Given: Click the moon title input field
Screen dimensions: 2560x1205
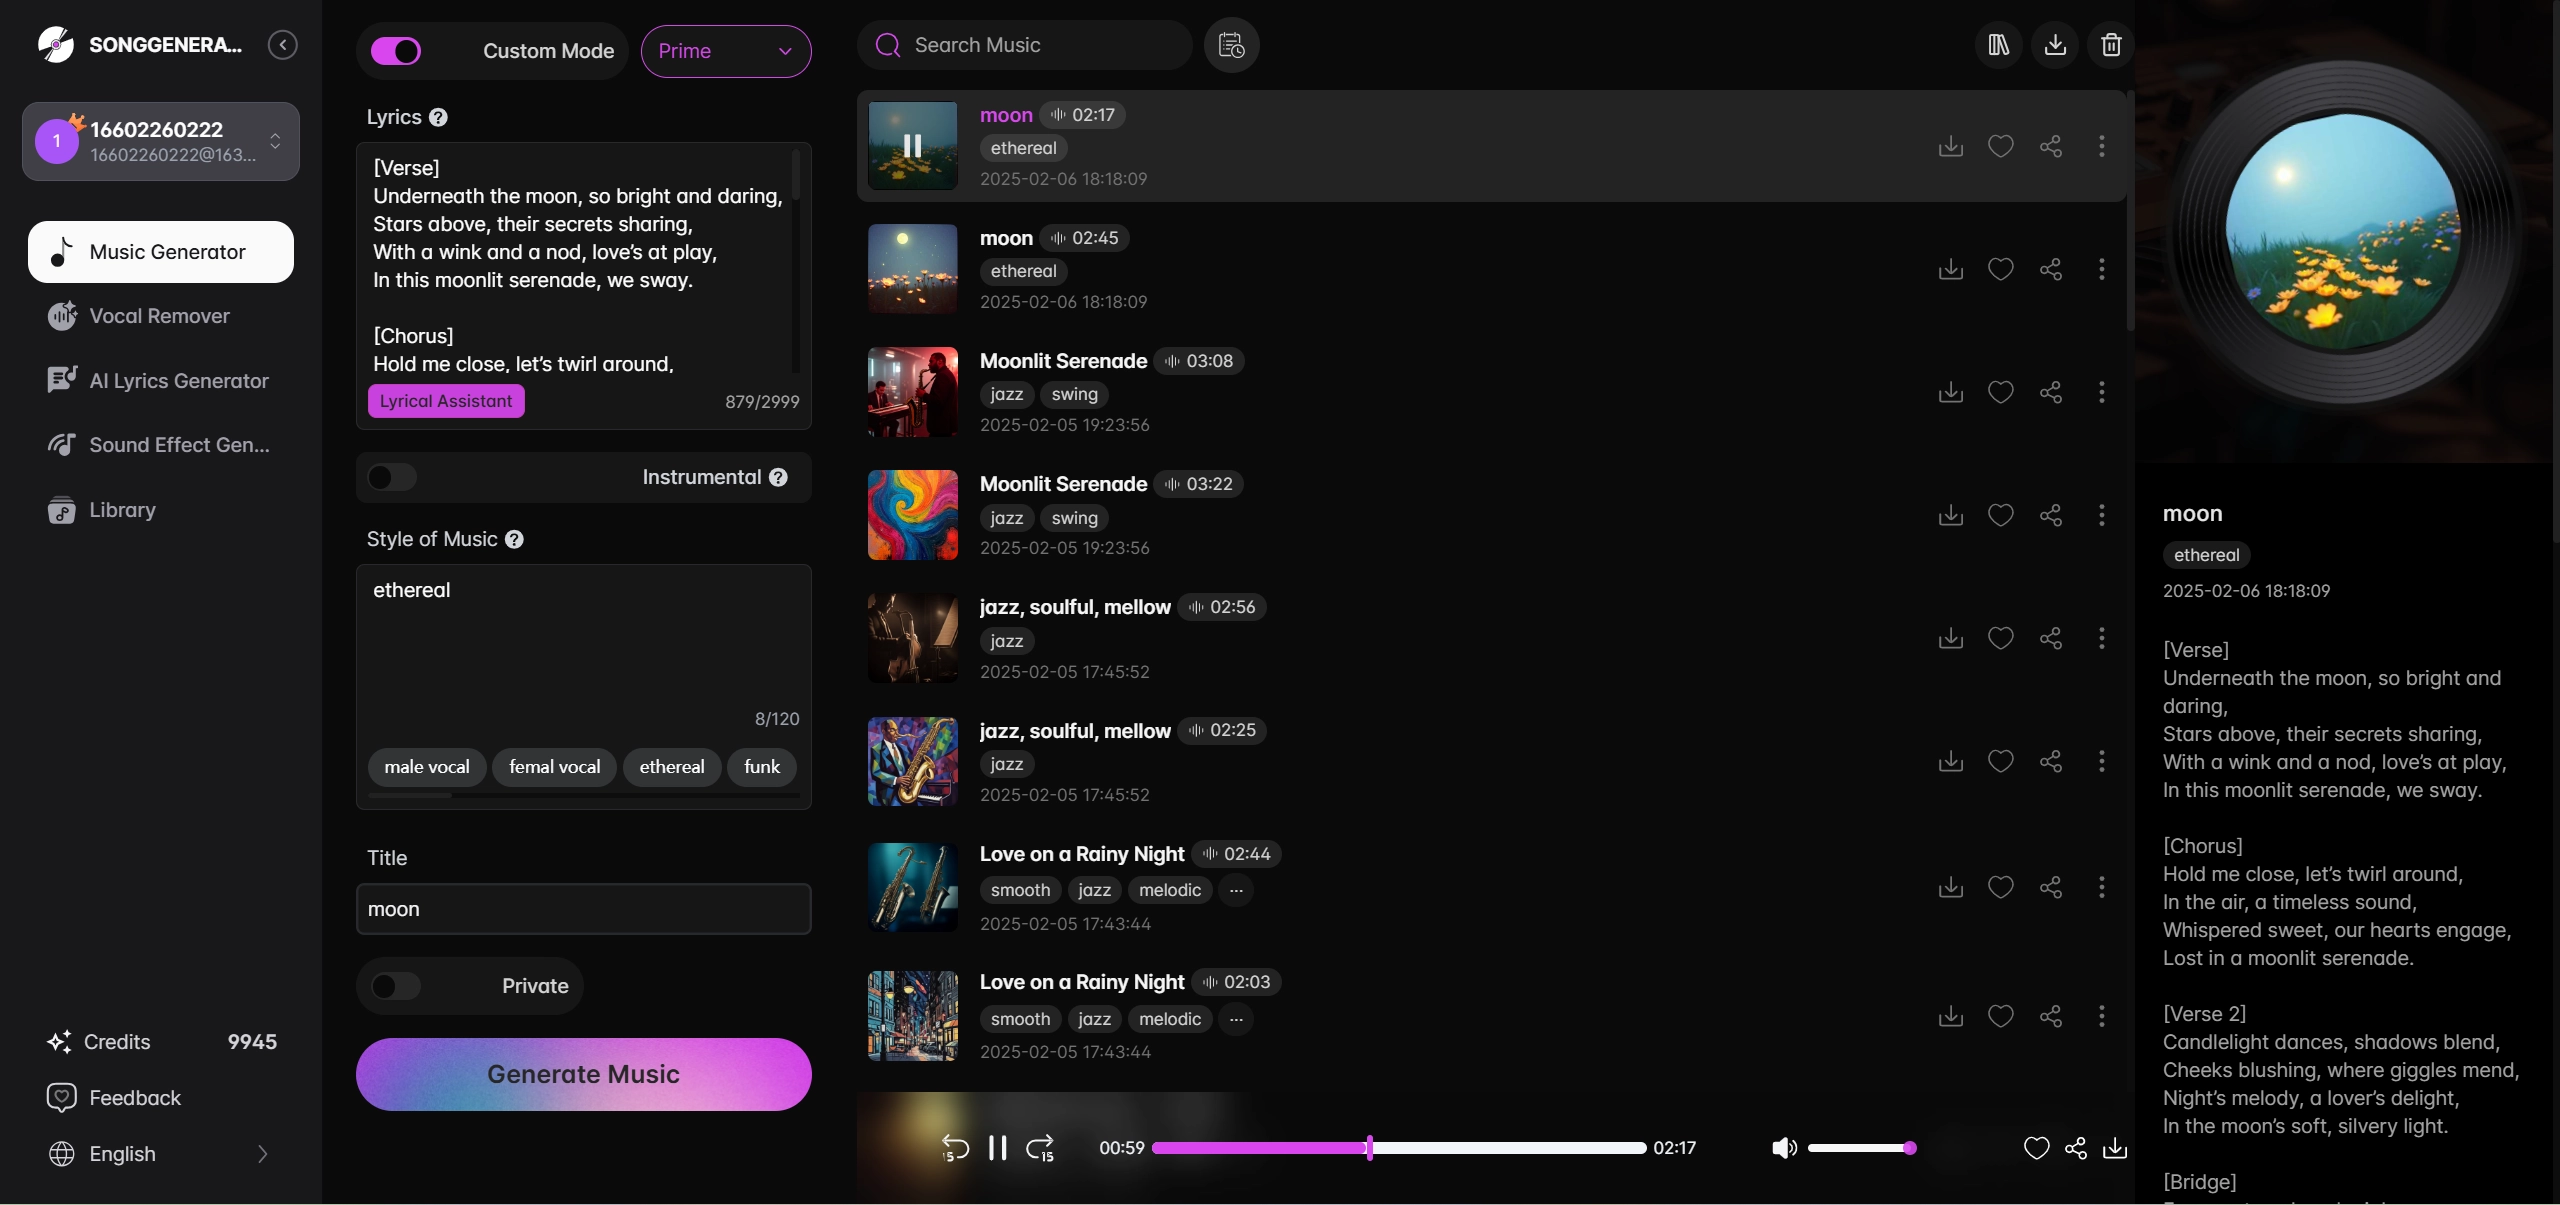Looking at the screenshot, I should tap(584, 909).
